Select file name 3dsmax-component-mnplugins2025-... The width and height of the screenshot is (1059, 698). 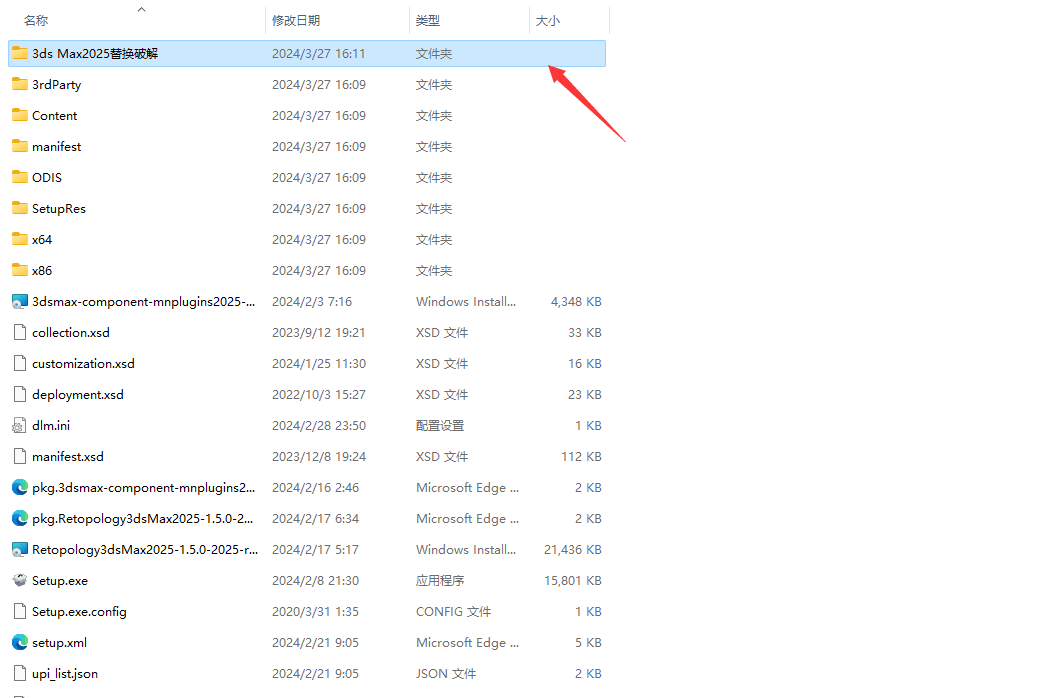click(144, 302)
